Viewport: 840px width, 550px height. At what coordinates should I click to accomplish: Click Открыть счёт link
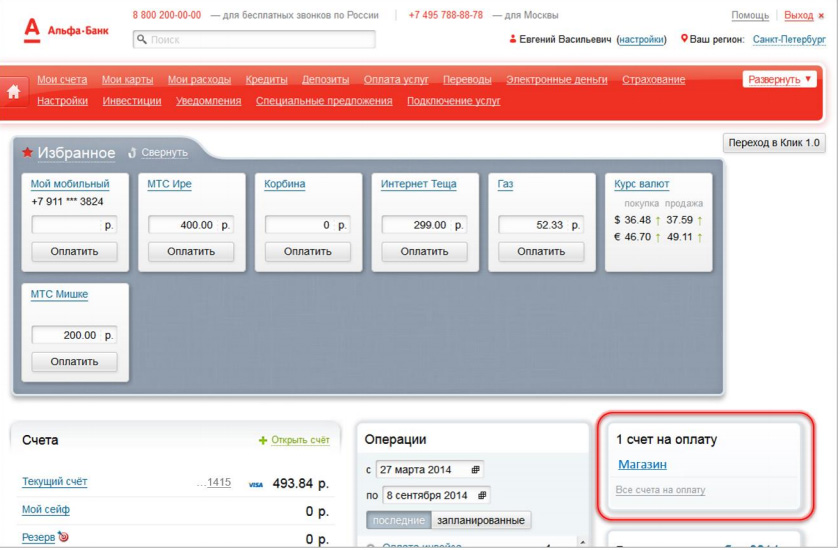point(300,440)
